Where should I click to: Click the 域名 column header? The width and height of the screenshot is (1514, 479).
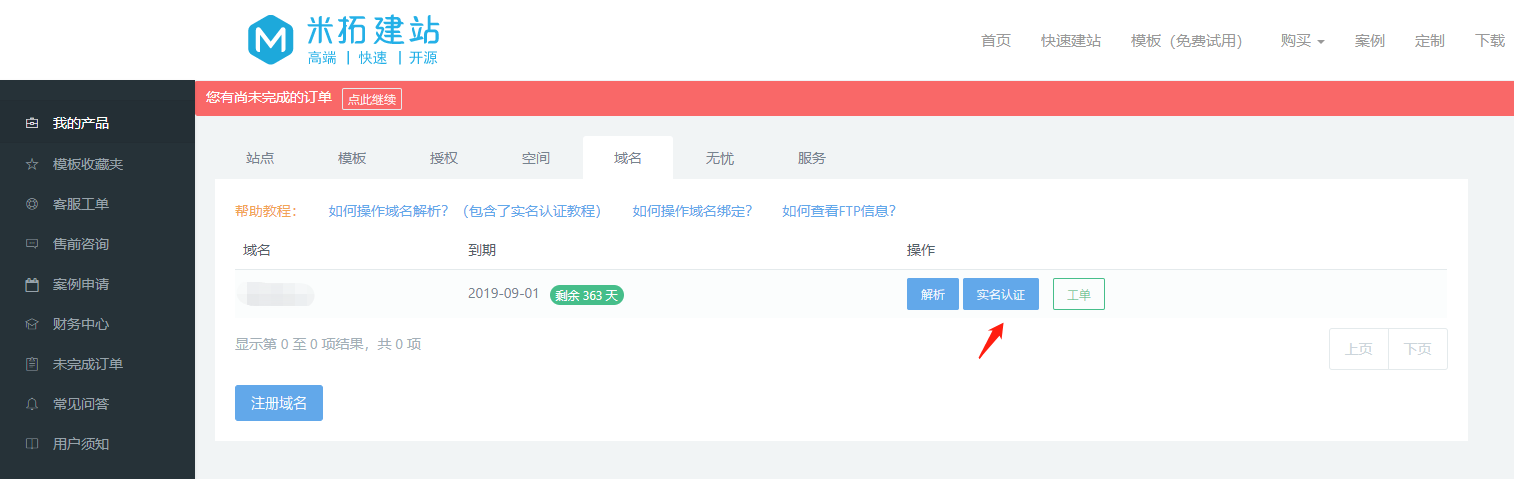[x=257, y=250]
